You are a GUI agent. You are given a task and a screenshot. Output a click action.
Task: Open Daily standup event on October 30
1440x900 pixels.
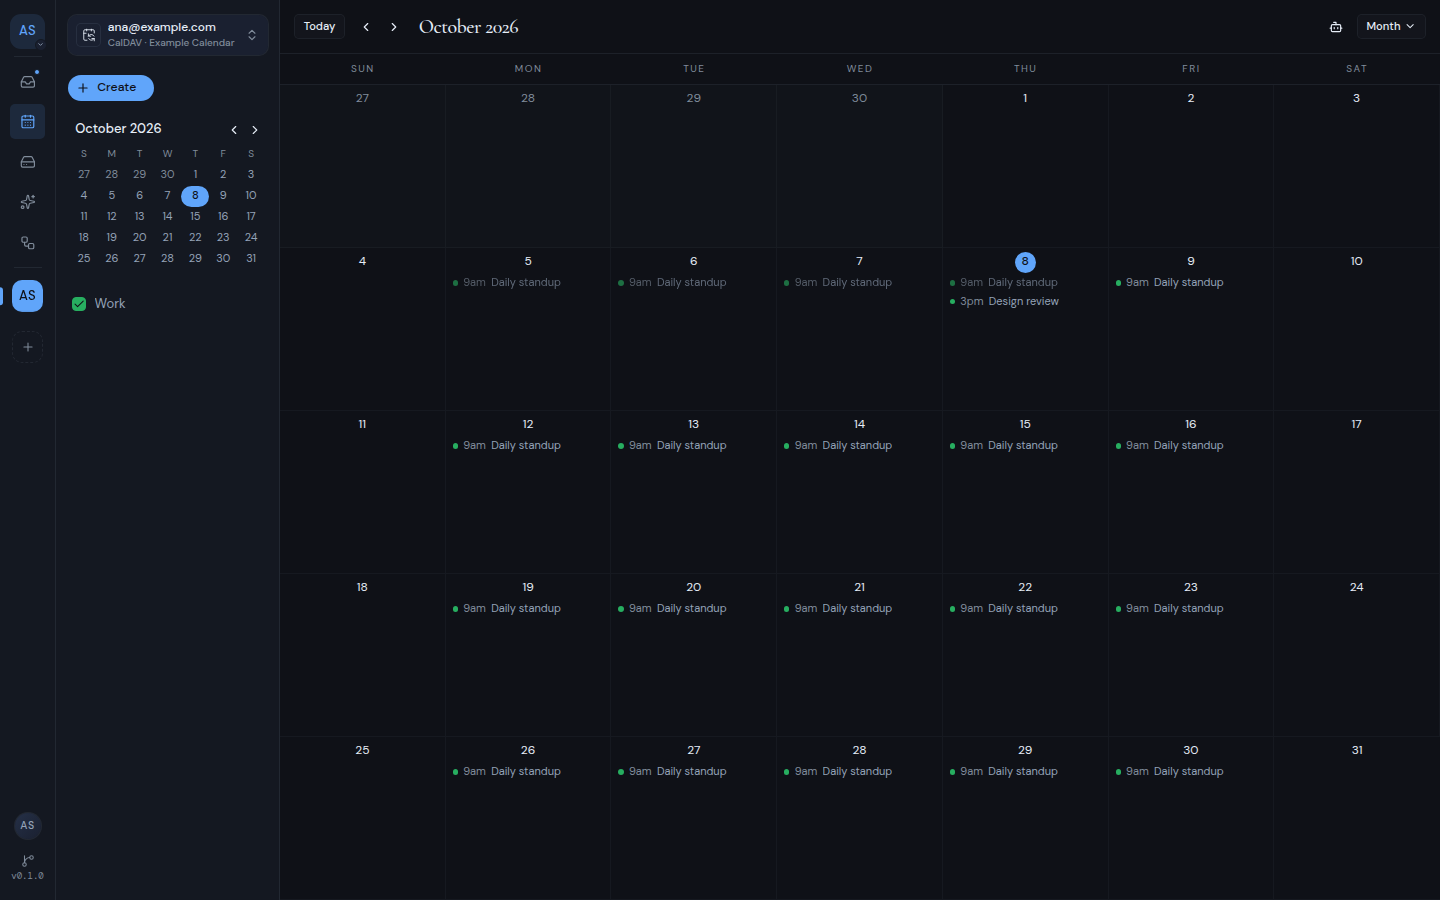[1191, 772]
